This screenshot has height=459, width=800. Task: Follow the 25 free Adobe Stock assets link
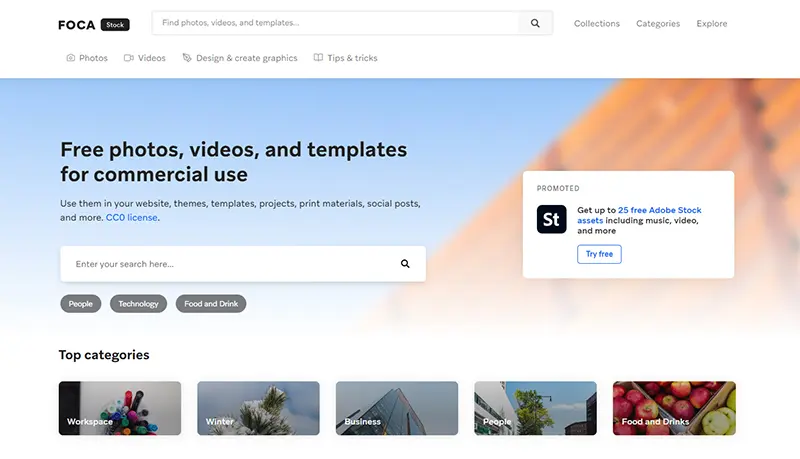pyautogui.click(x=639, y=215)
